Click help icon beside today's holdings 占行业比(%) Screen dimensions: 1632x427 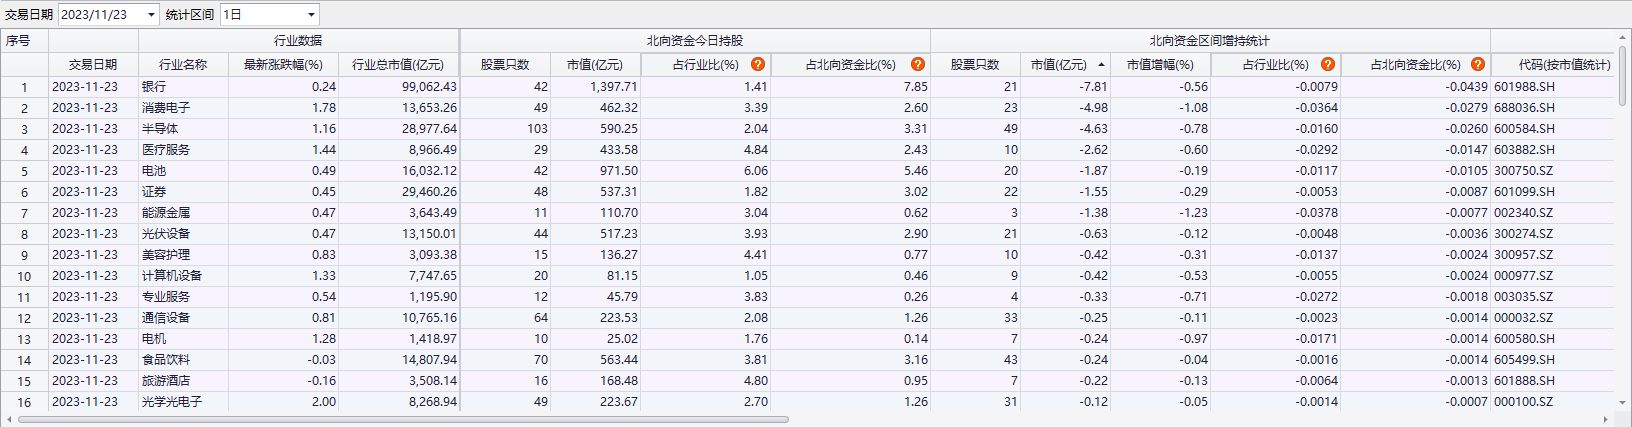click(758, 64)
